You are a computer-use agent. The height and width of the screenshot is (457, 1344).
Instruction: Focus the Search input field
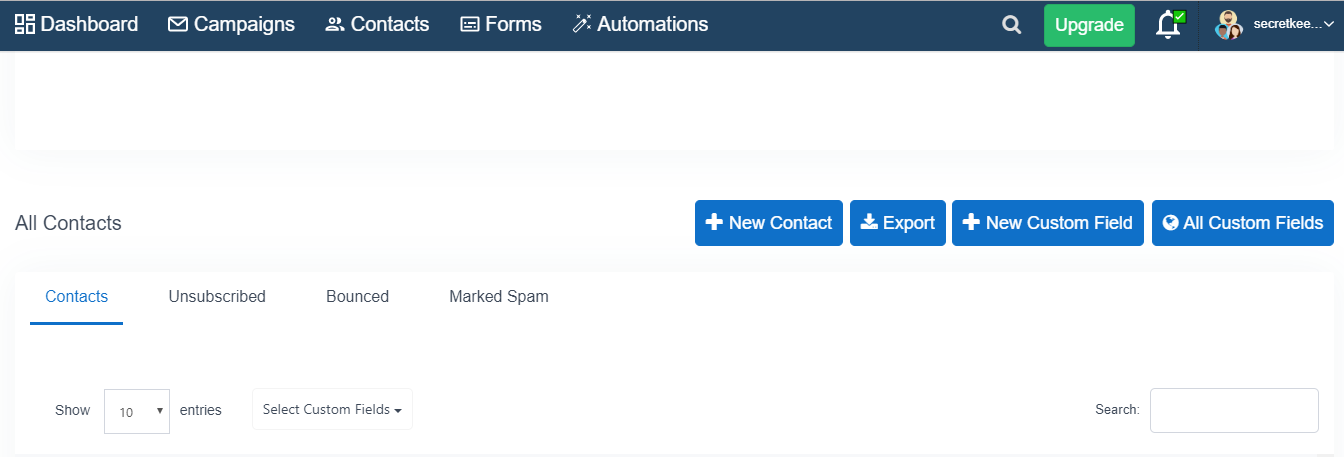[x=1234, y=410]
